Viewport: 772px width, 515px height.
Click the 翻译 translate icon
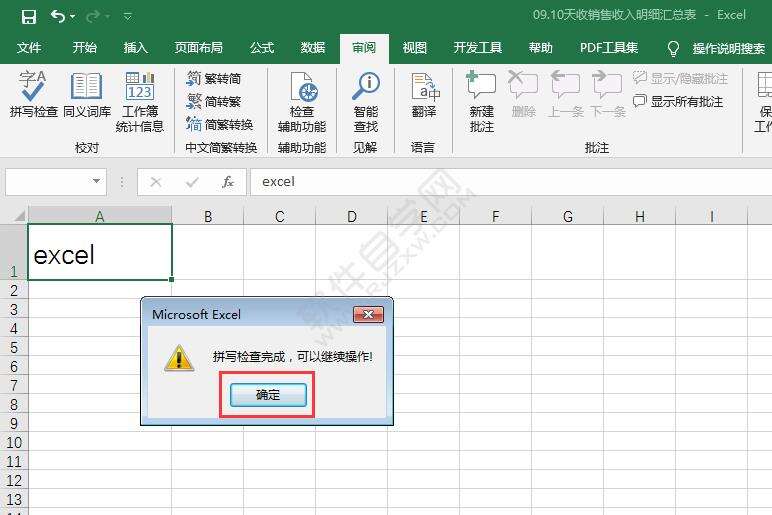click(x=424, y=94)
